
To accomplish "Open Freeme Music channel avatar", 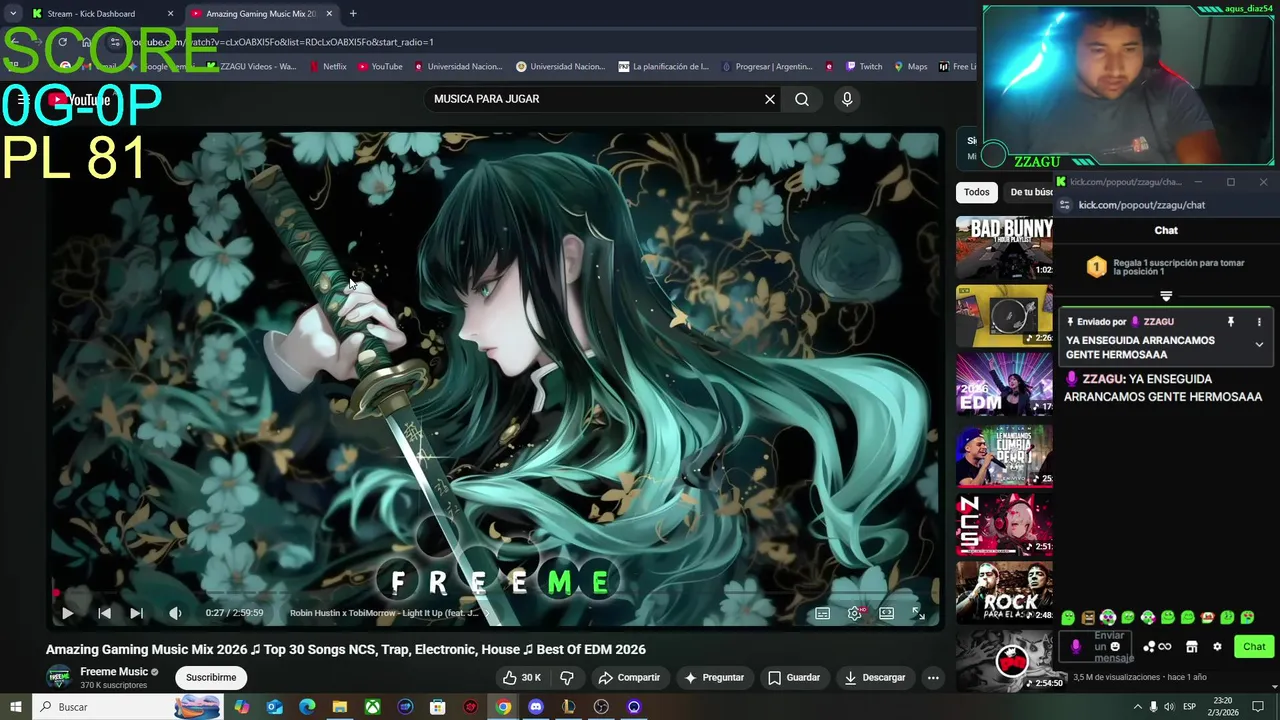I will tap(60, 677).
